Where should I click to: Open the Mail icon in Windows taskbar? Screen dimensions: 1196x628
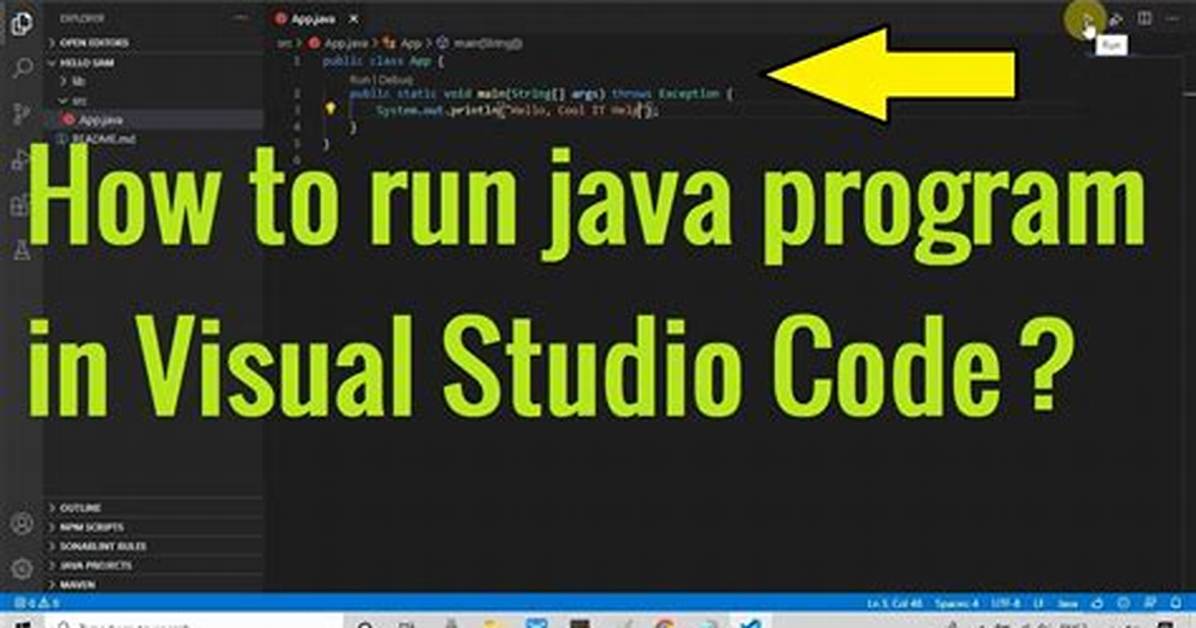(537, 623)
